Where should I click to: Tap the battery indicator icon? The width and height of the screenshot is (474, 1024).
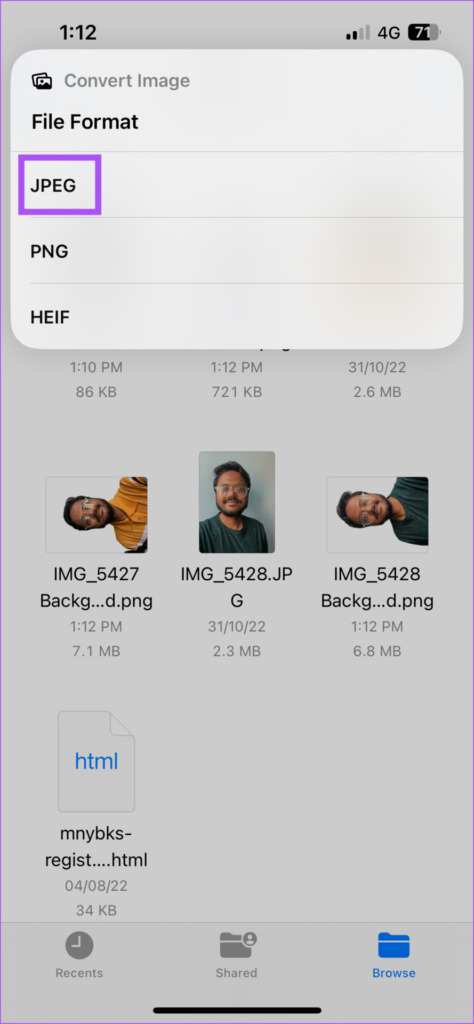pyautogui.click(x=425, y=32)
